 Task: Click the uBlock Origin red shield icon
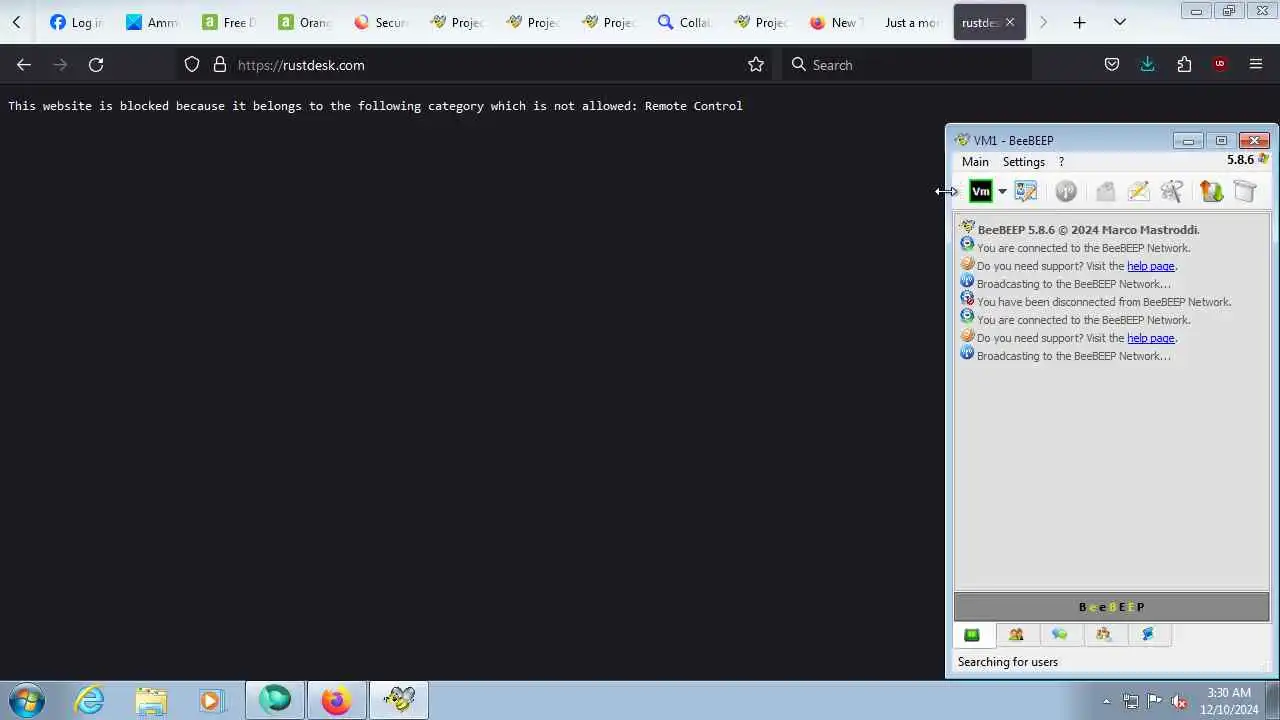tap(1220, 65)
